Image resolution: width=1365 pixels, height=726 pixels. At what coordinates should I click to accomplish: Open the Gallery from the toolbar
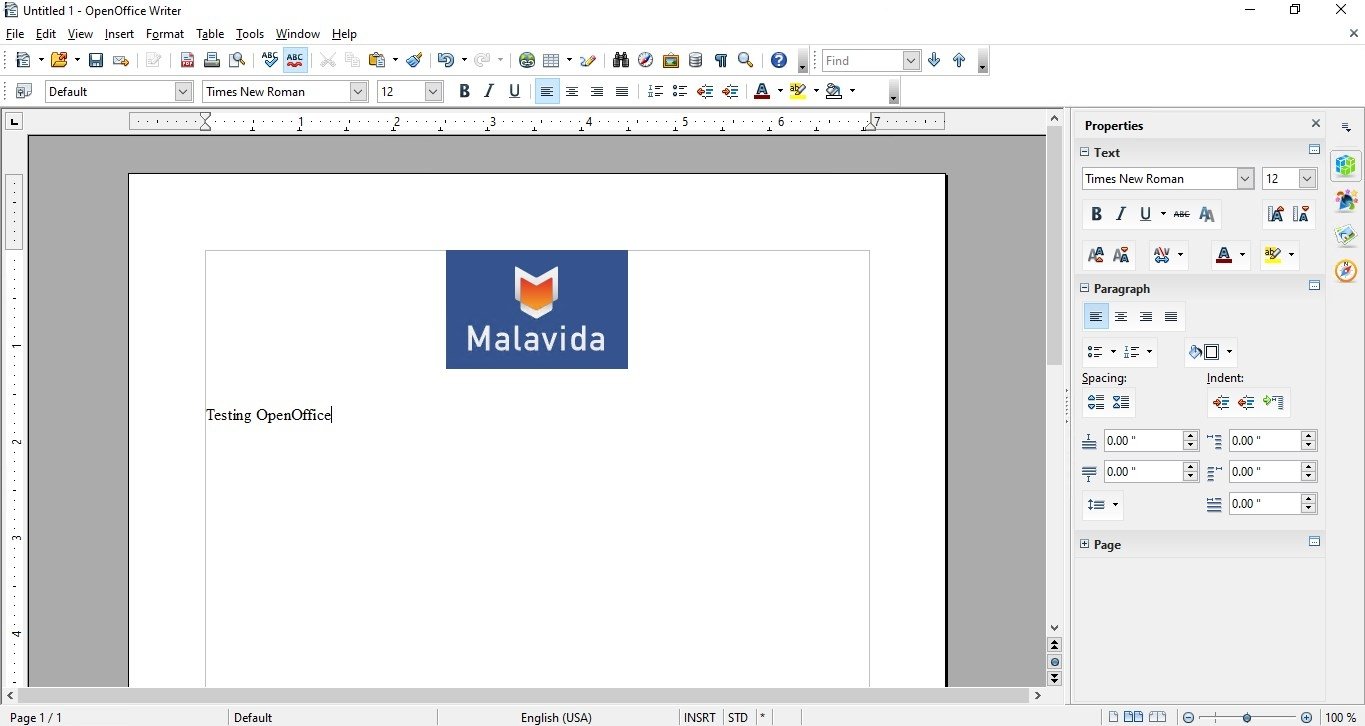point(671,60)
